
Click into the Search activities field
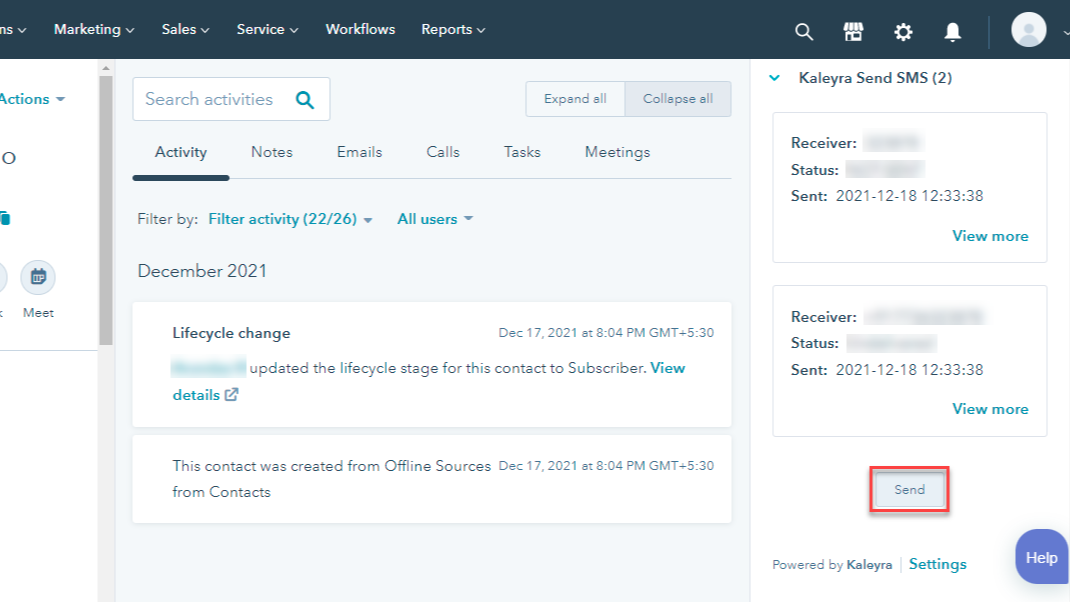(210, 99)
